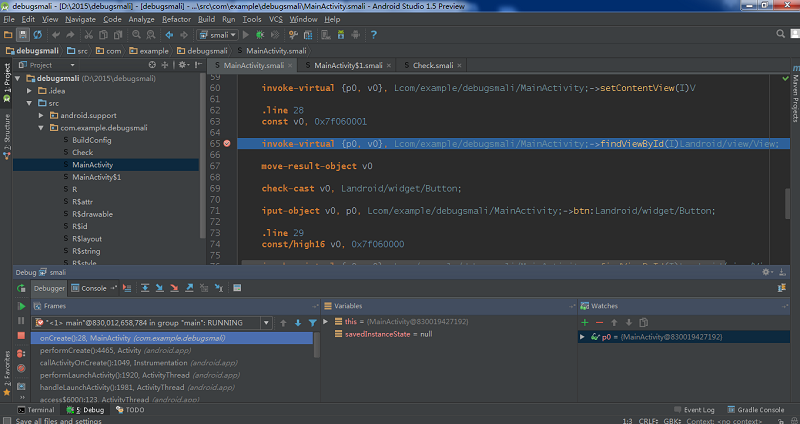
Task: Click the Rerun smali debug icon
Action: pos(21,288)
